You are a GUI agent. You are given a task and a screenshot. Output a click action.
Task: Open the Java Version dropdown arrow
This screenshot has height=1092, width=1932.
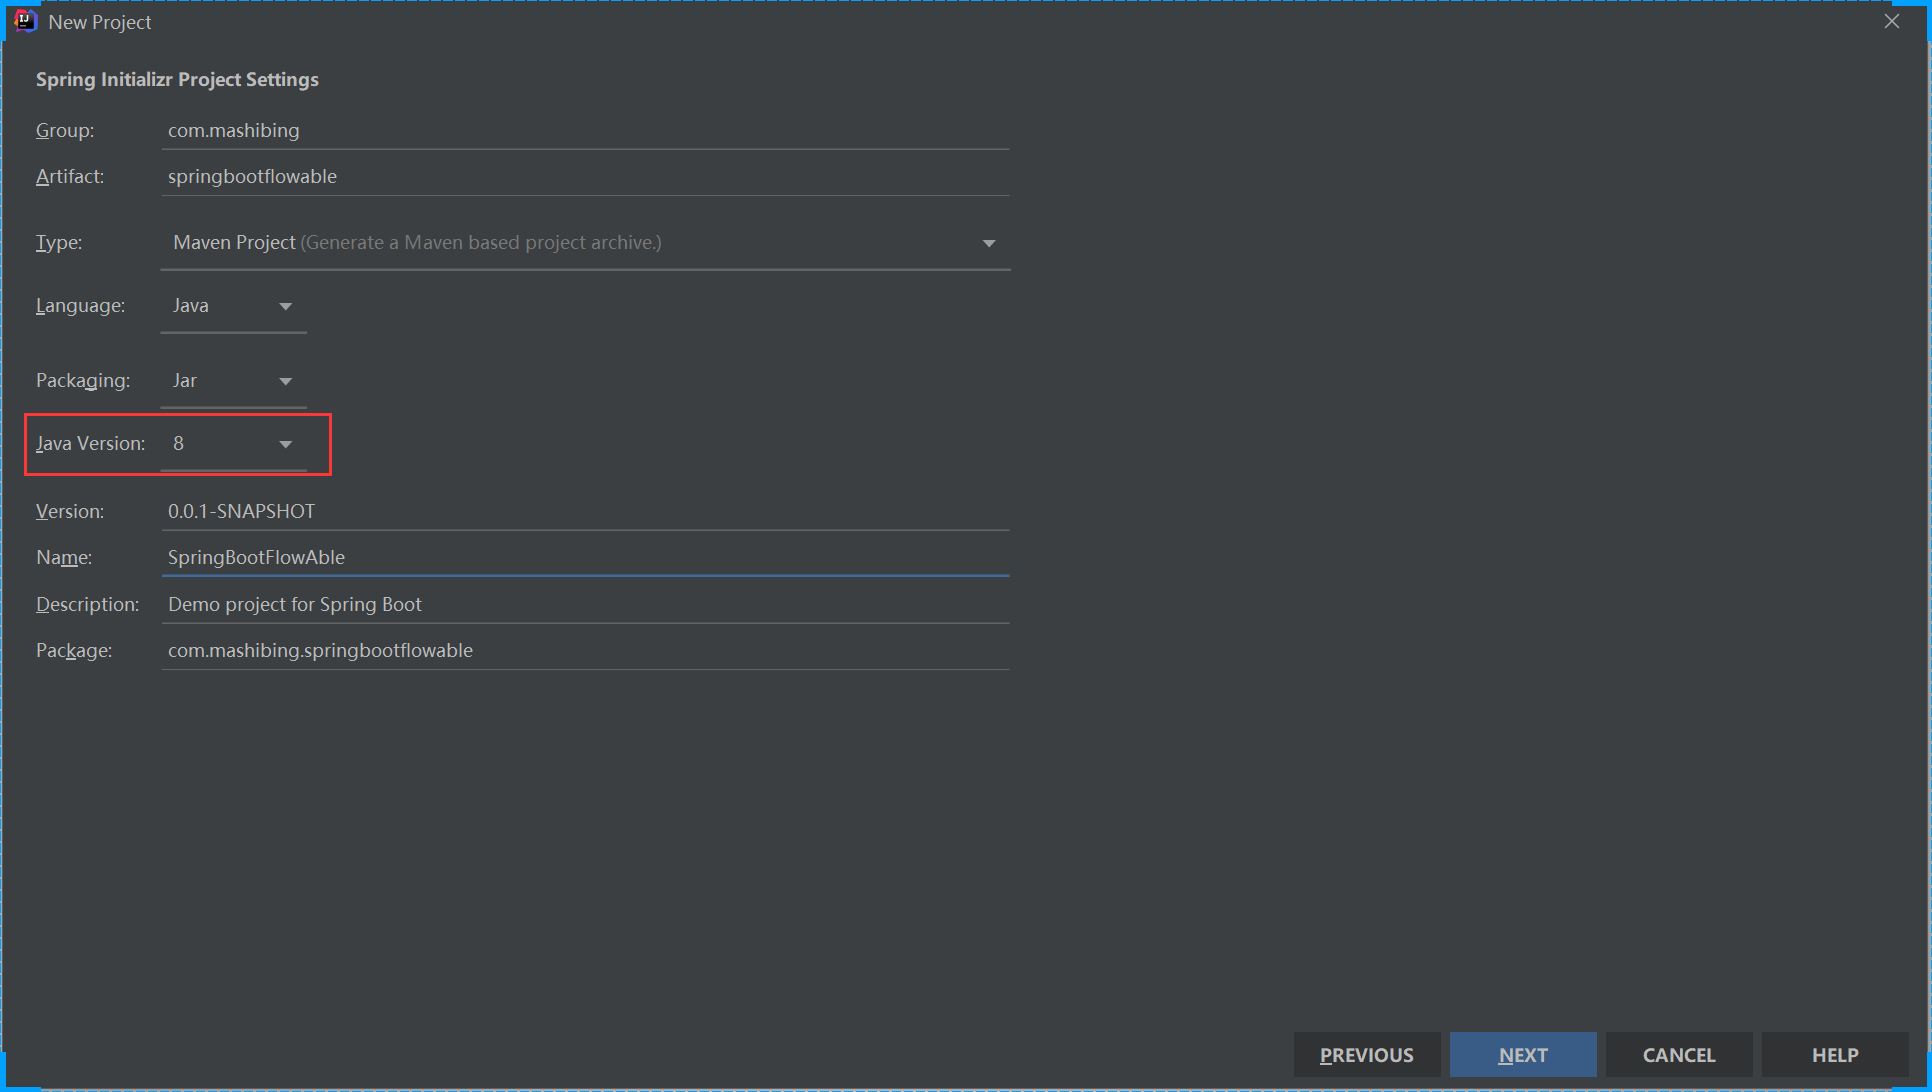click(x=285, y=444)
